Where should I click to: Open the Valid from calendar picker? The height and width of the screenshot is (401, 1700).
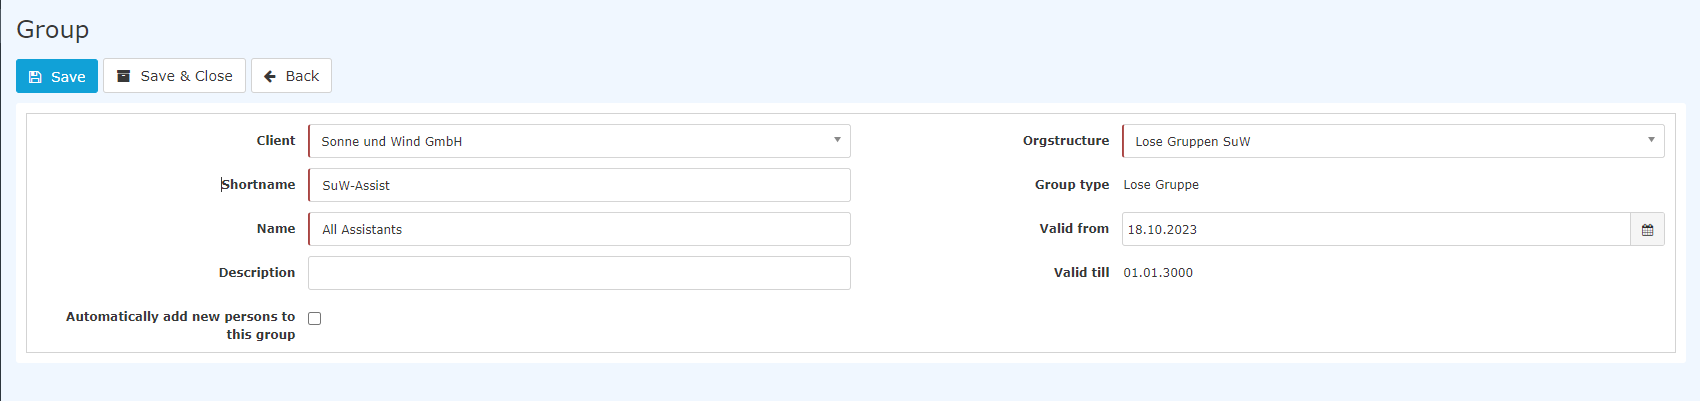(1647, 229)
